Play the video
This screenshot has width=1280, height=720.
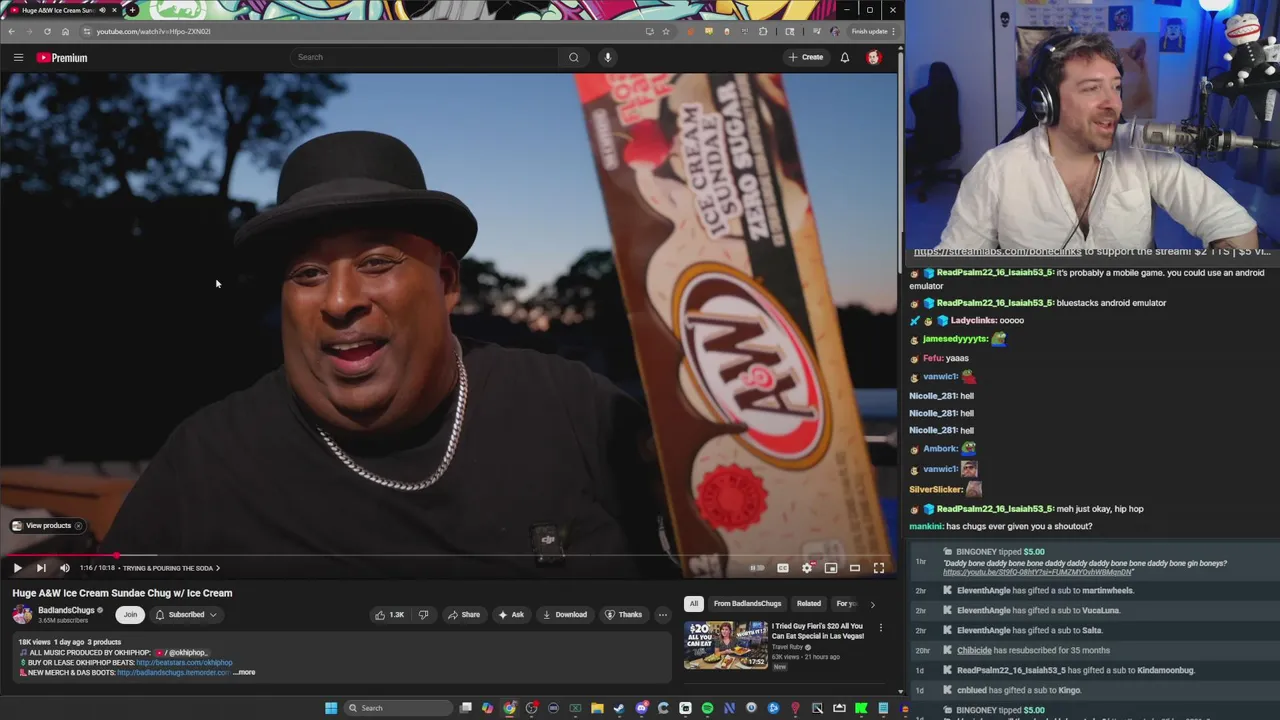17,568
